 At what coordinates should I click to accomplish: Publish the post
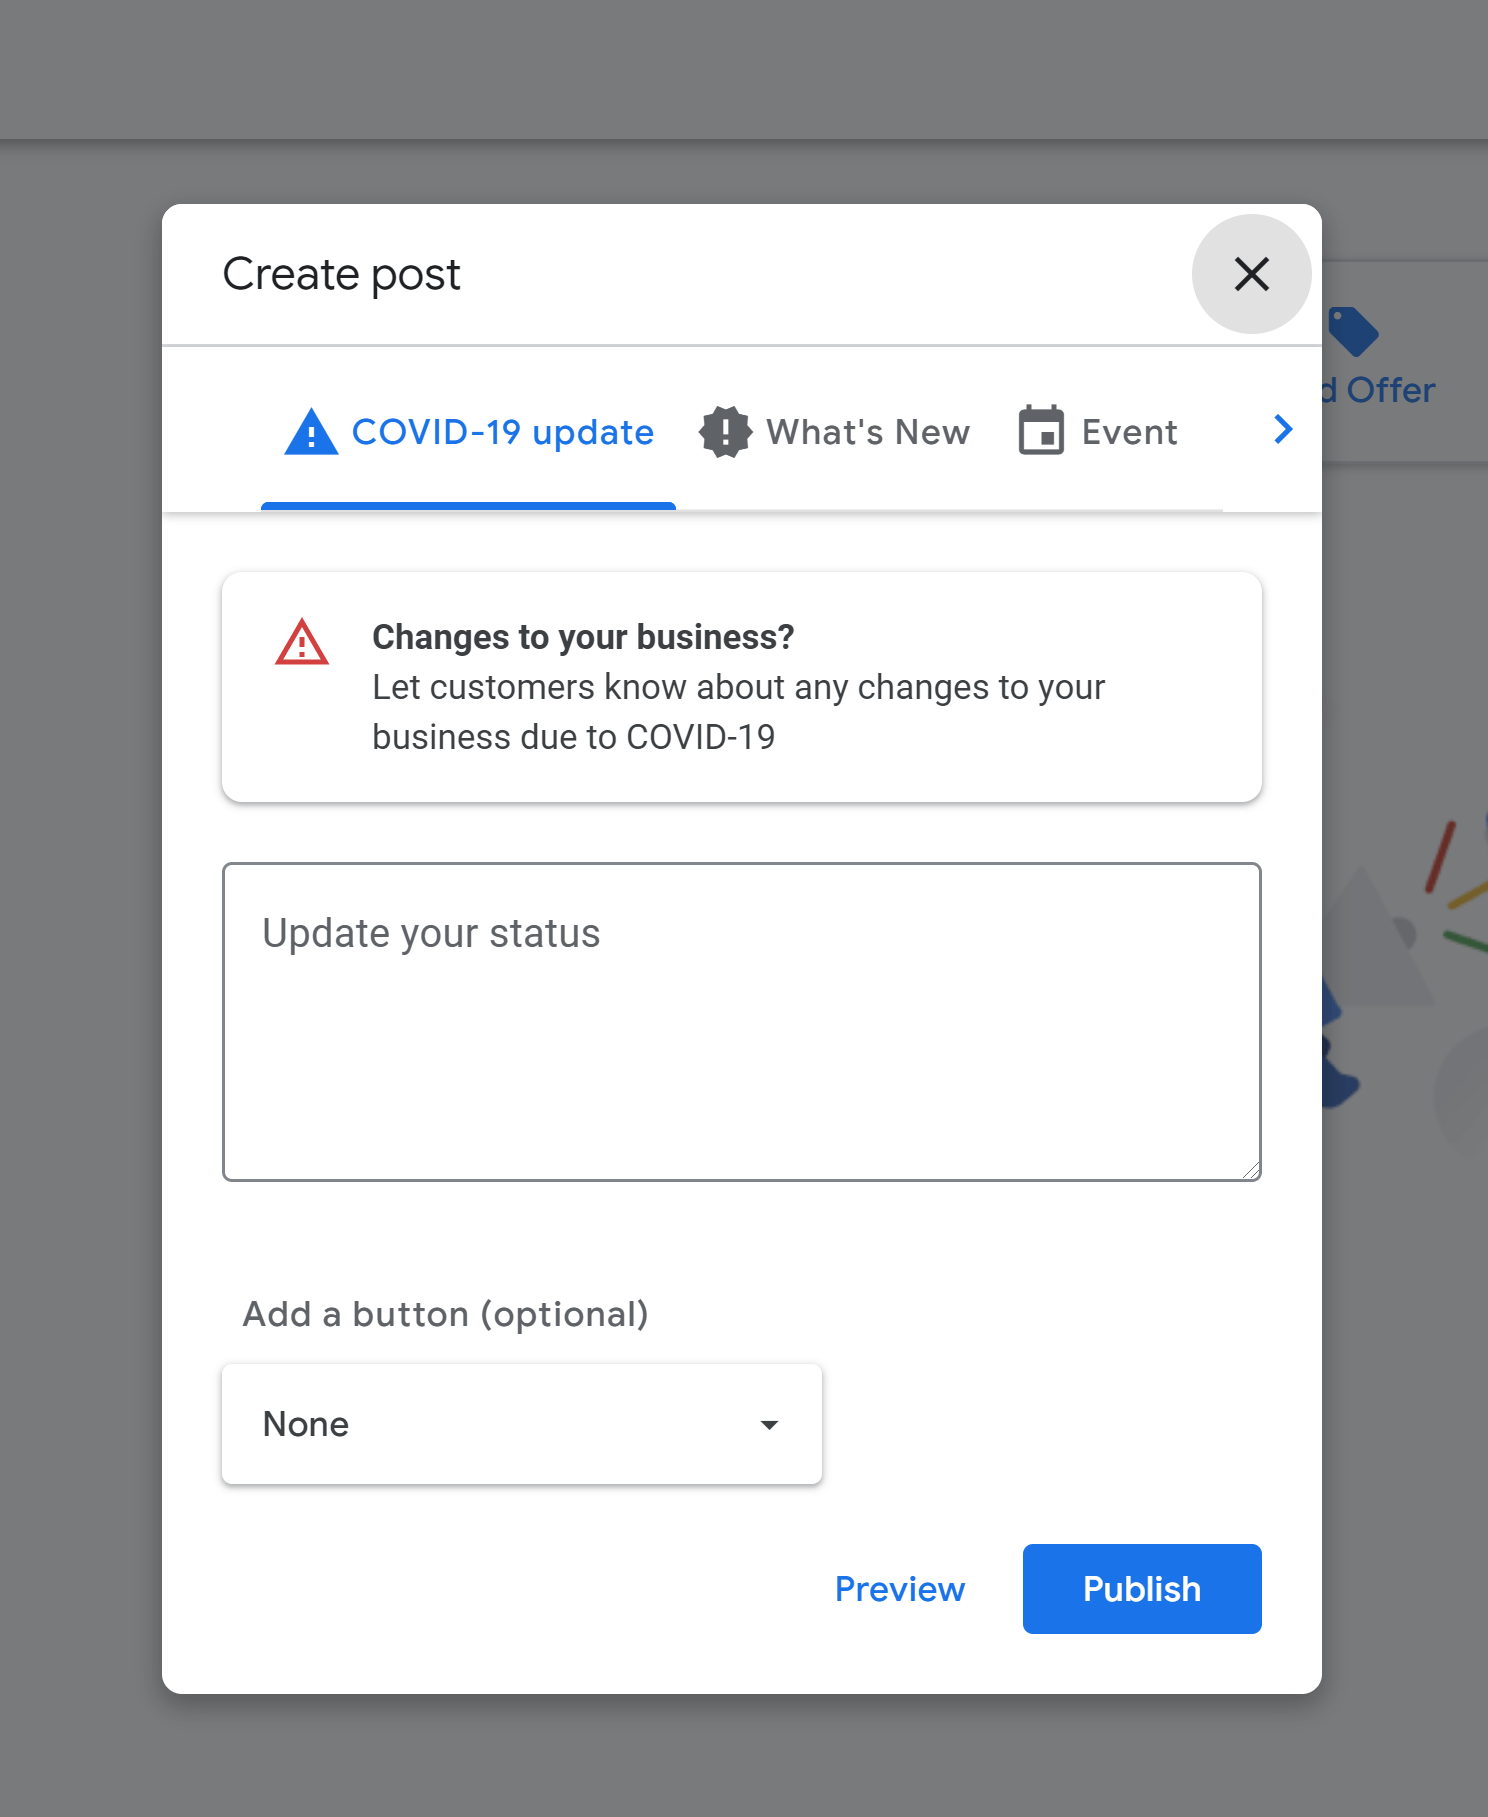pos(1142,1589)
